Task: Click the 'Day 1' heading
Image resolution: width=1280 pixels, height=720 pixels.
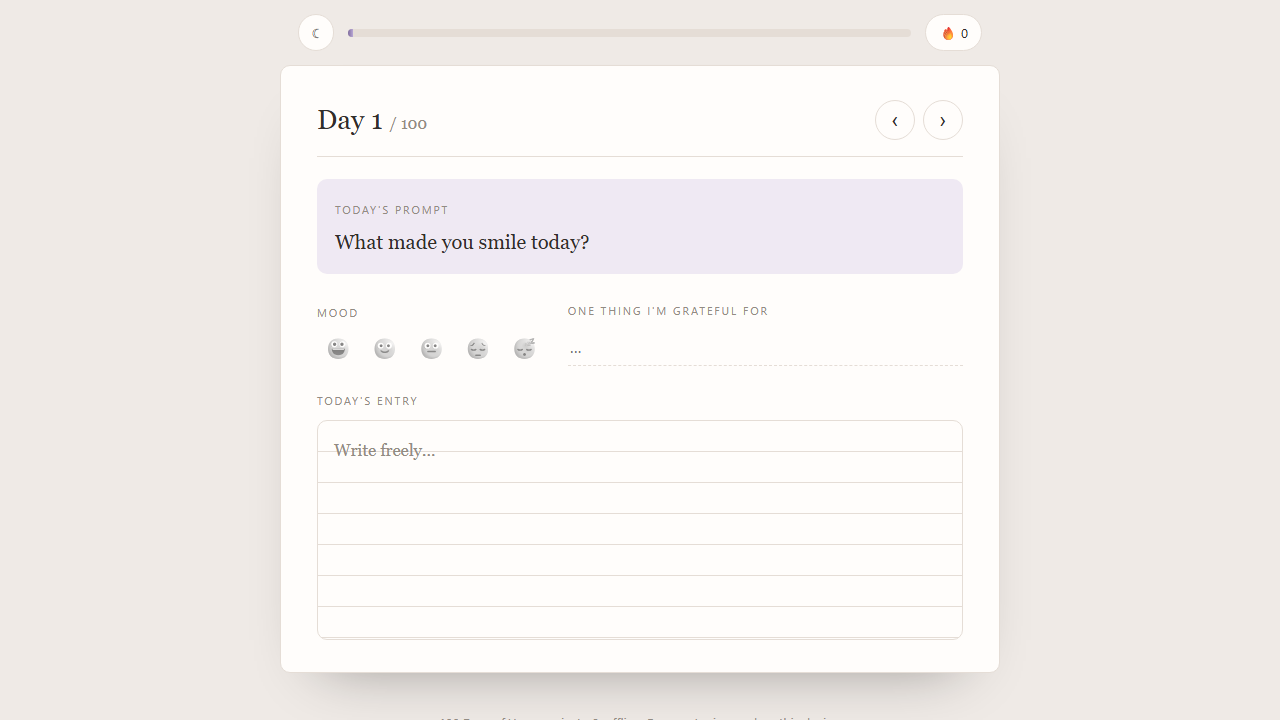Action: (x=350, y=120)
